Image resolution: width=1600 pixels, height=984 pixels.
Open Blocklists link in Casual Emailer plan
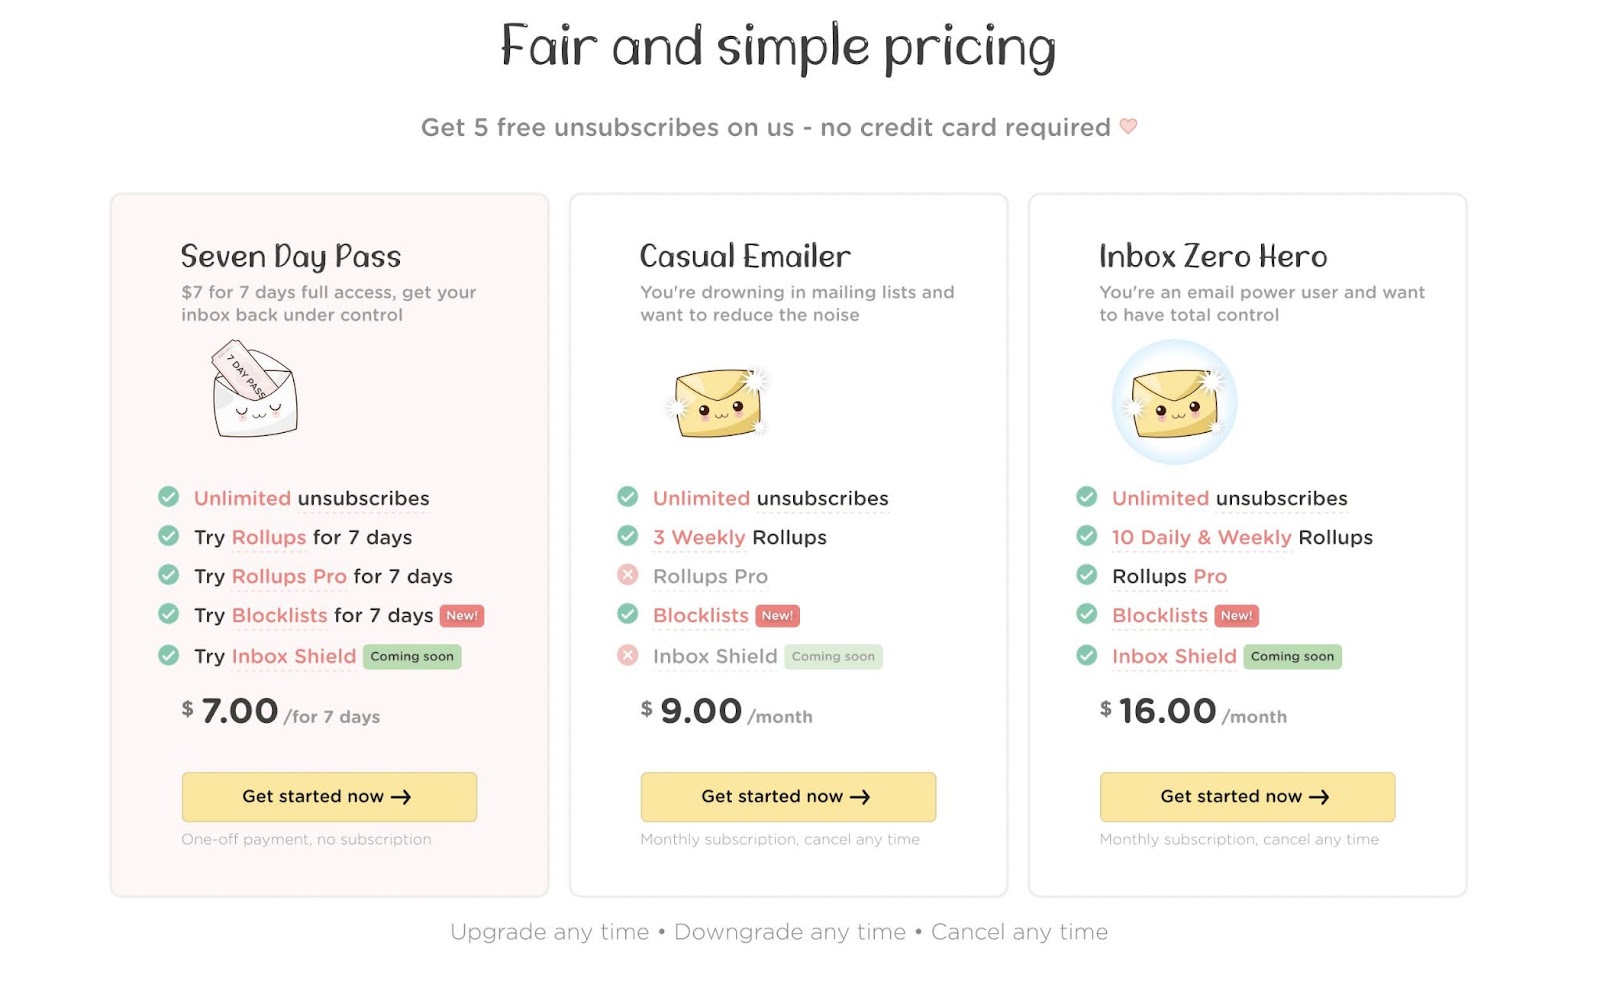click(701, 615)
